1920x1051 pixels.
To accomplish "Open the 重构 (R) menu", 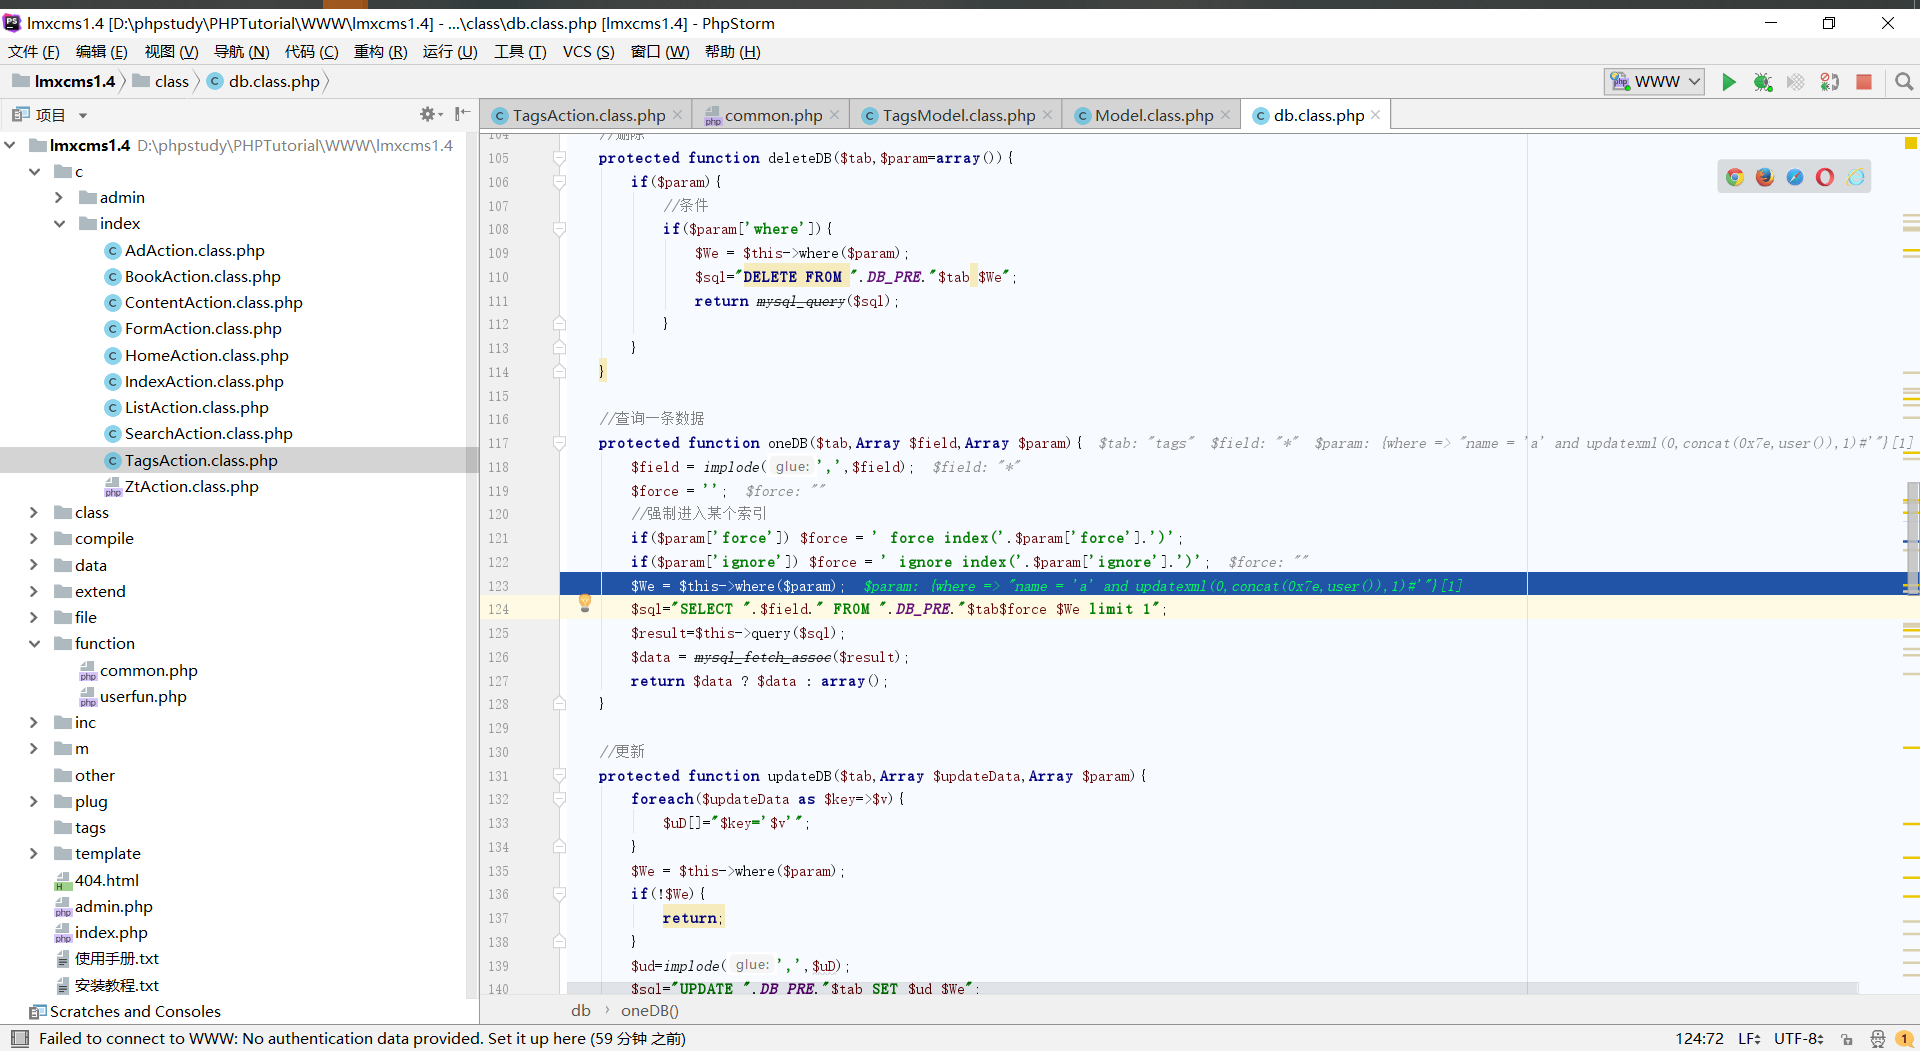I will (380, 52).
